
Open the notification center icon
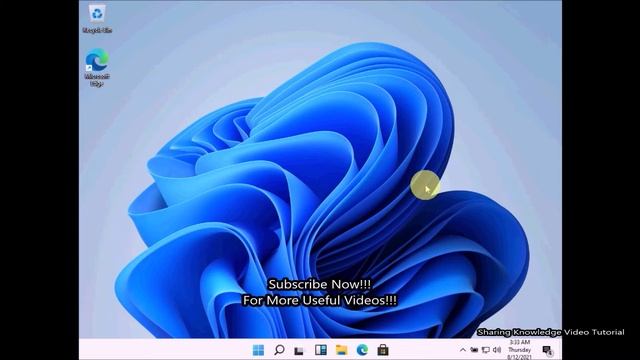548,350
